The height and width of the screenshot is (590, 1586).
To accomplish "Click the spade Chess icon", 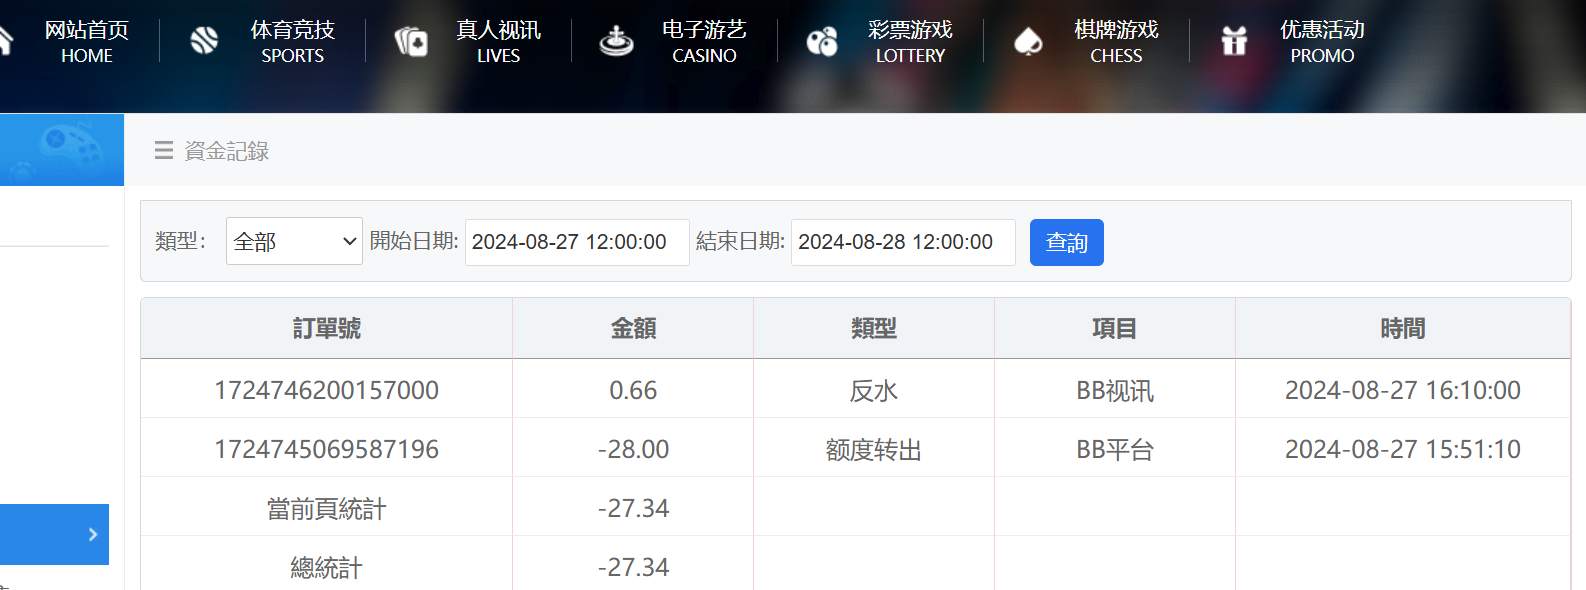I will tap(1028, 41).
